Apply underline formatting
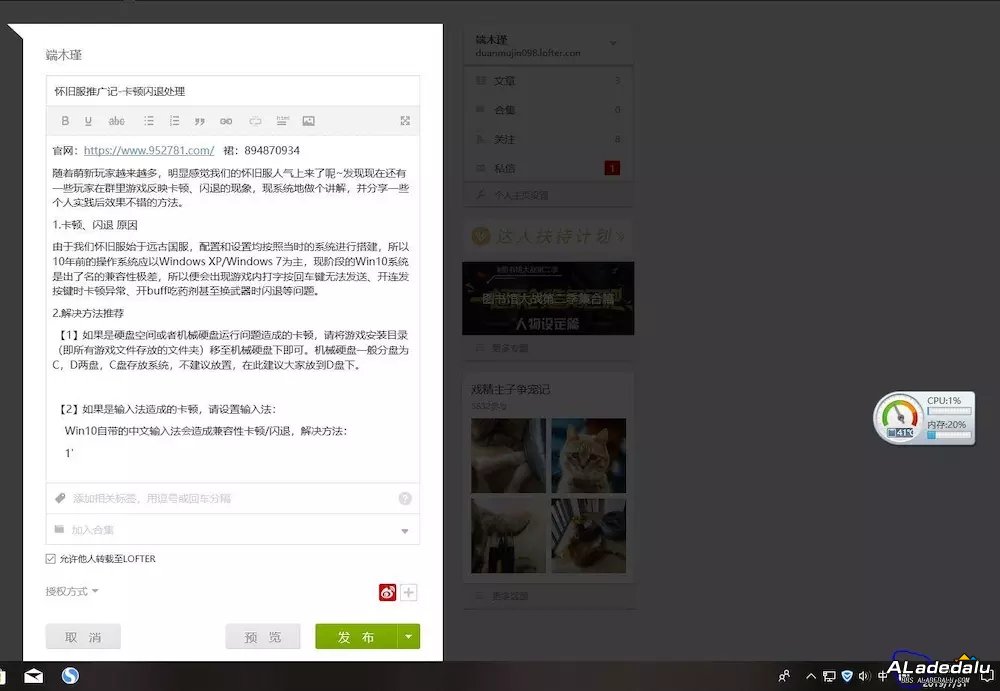Screen dimensions: 1000x691 click(x=86, y=120)
